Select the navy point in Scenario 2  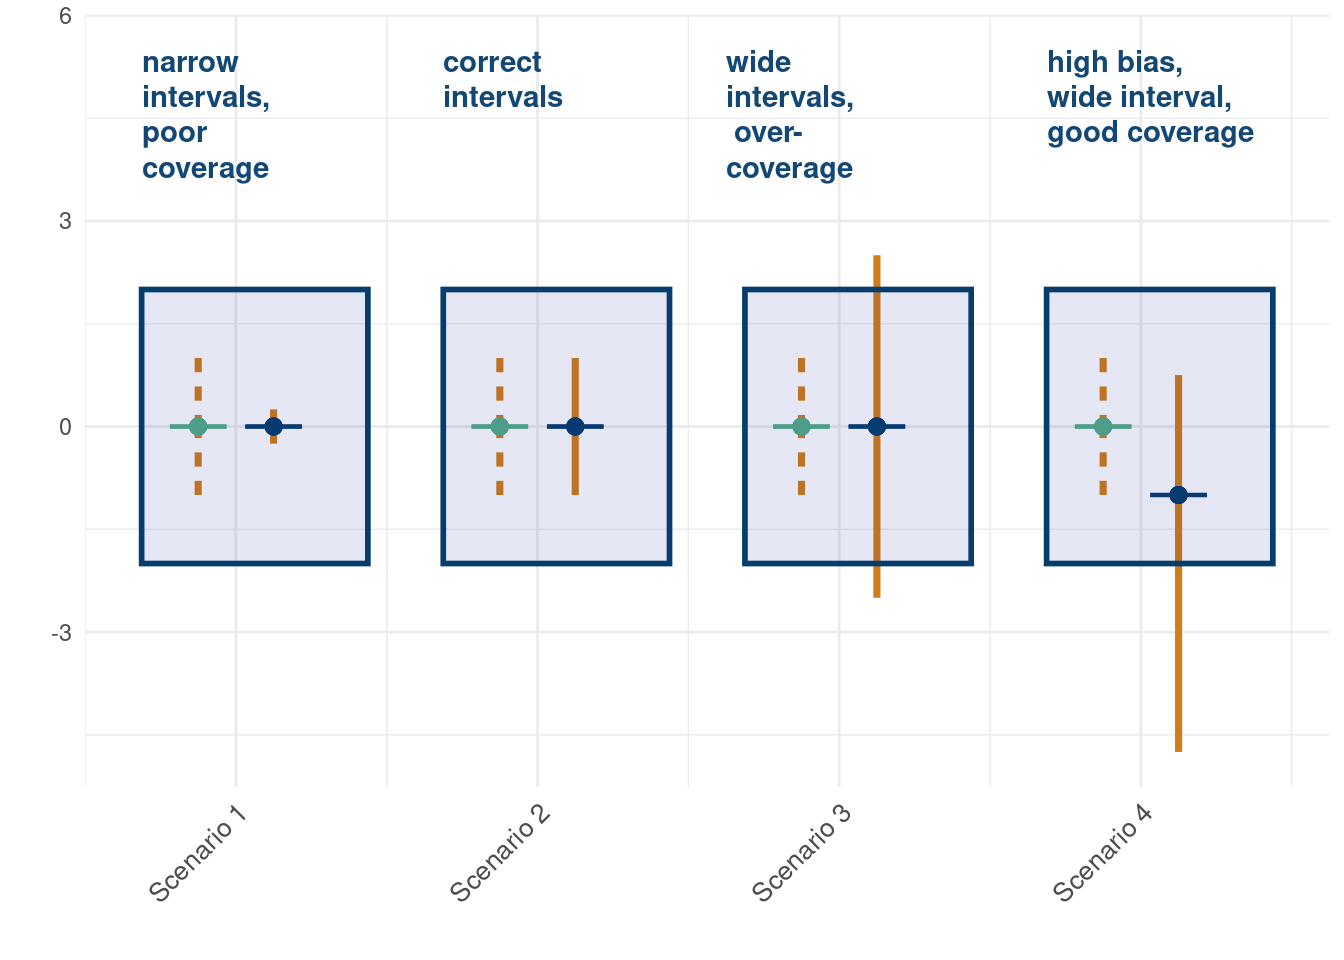coord(575,427)
